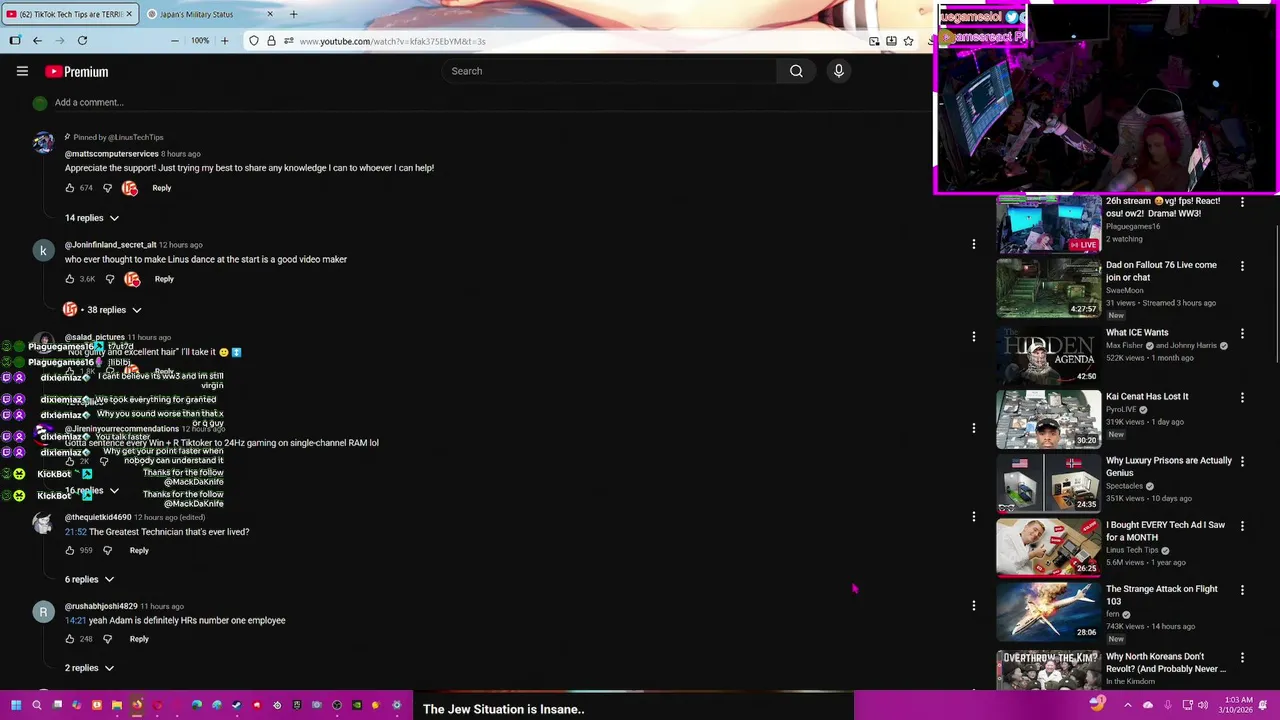
Task: Expand 6 replies under Greatest Technician comment
Action: [x=90, y=579]
